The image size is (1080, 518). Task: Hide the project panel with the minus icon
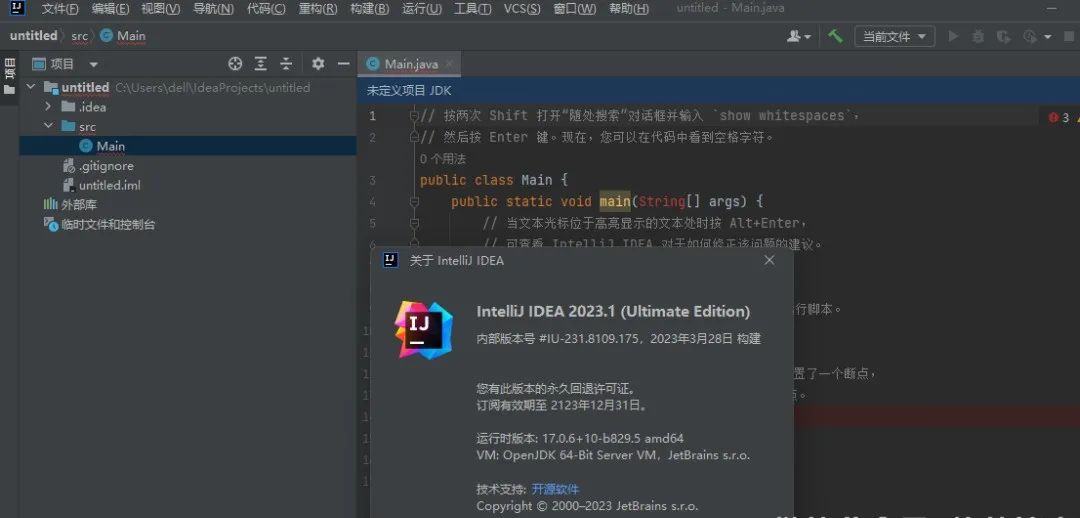[x=344, y=64]
